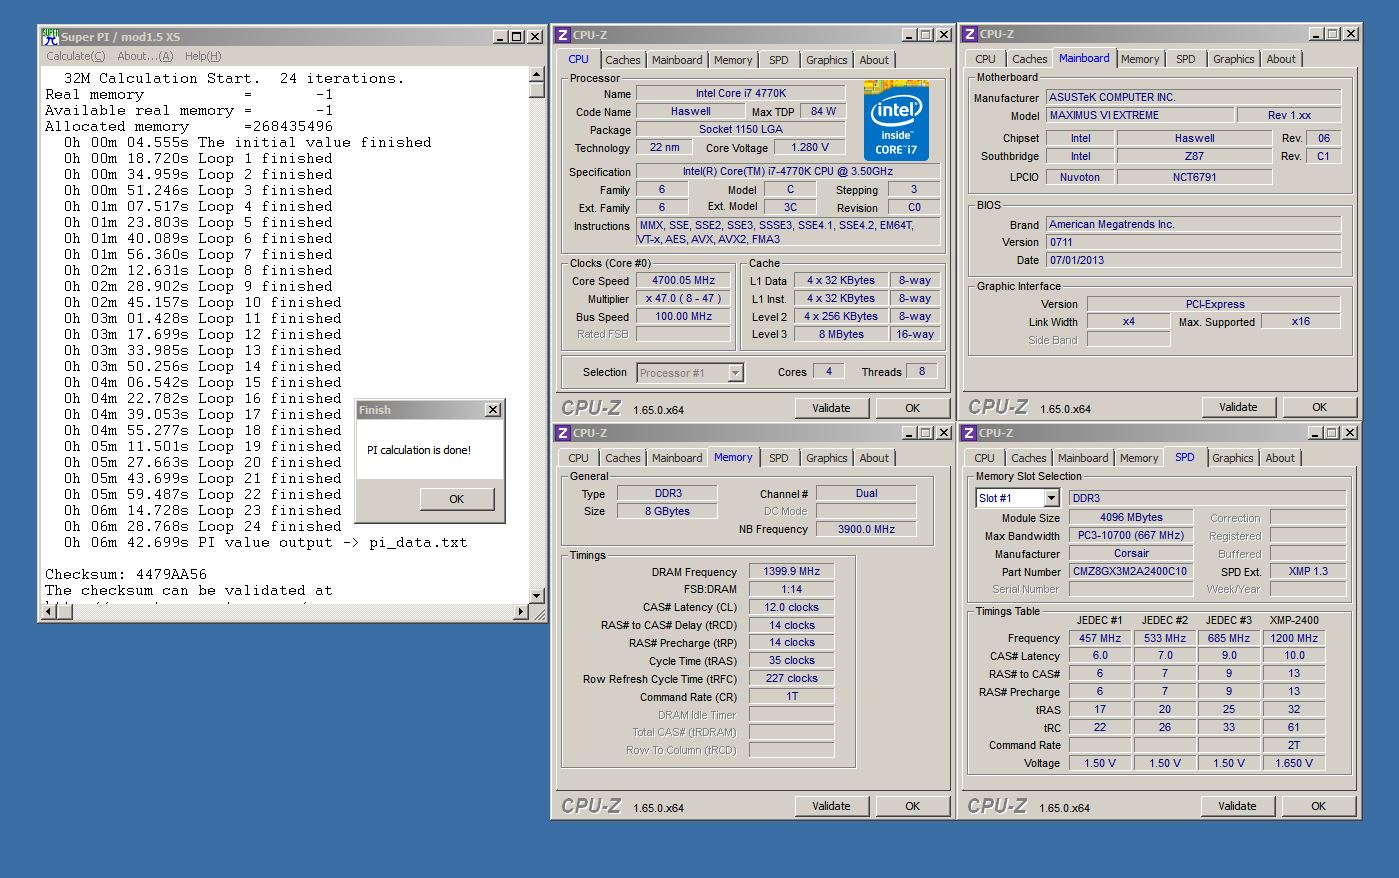Click the Super PI title bar icon
1399x878 pixels.
pos(50,36)
